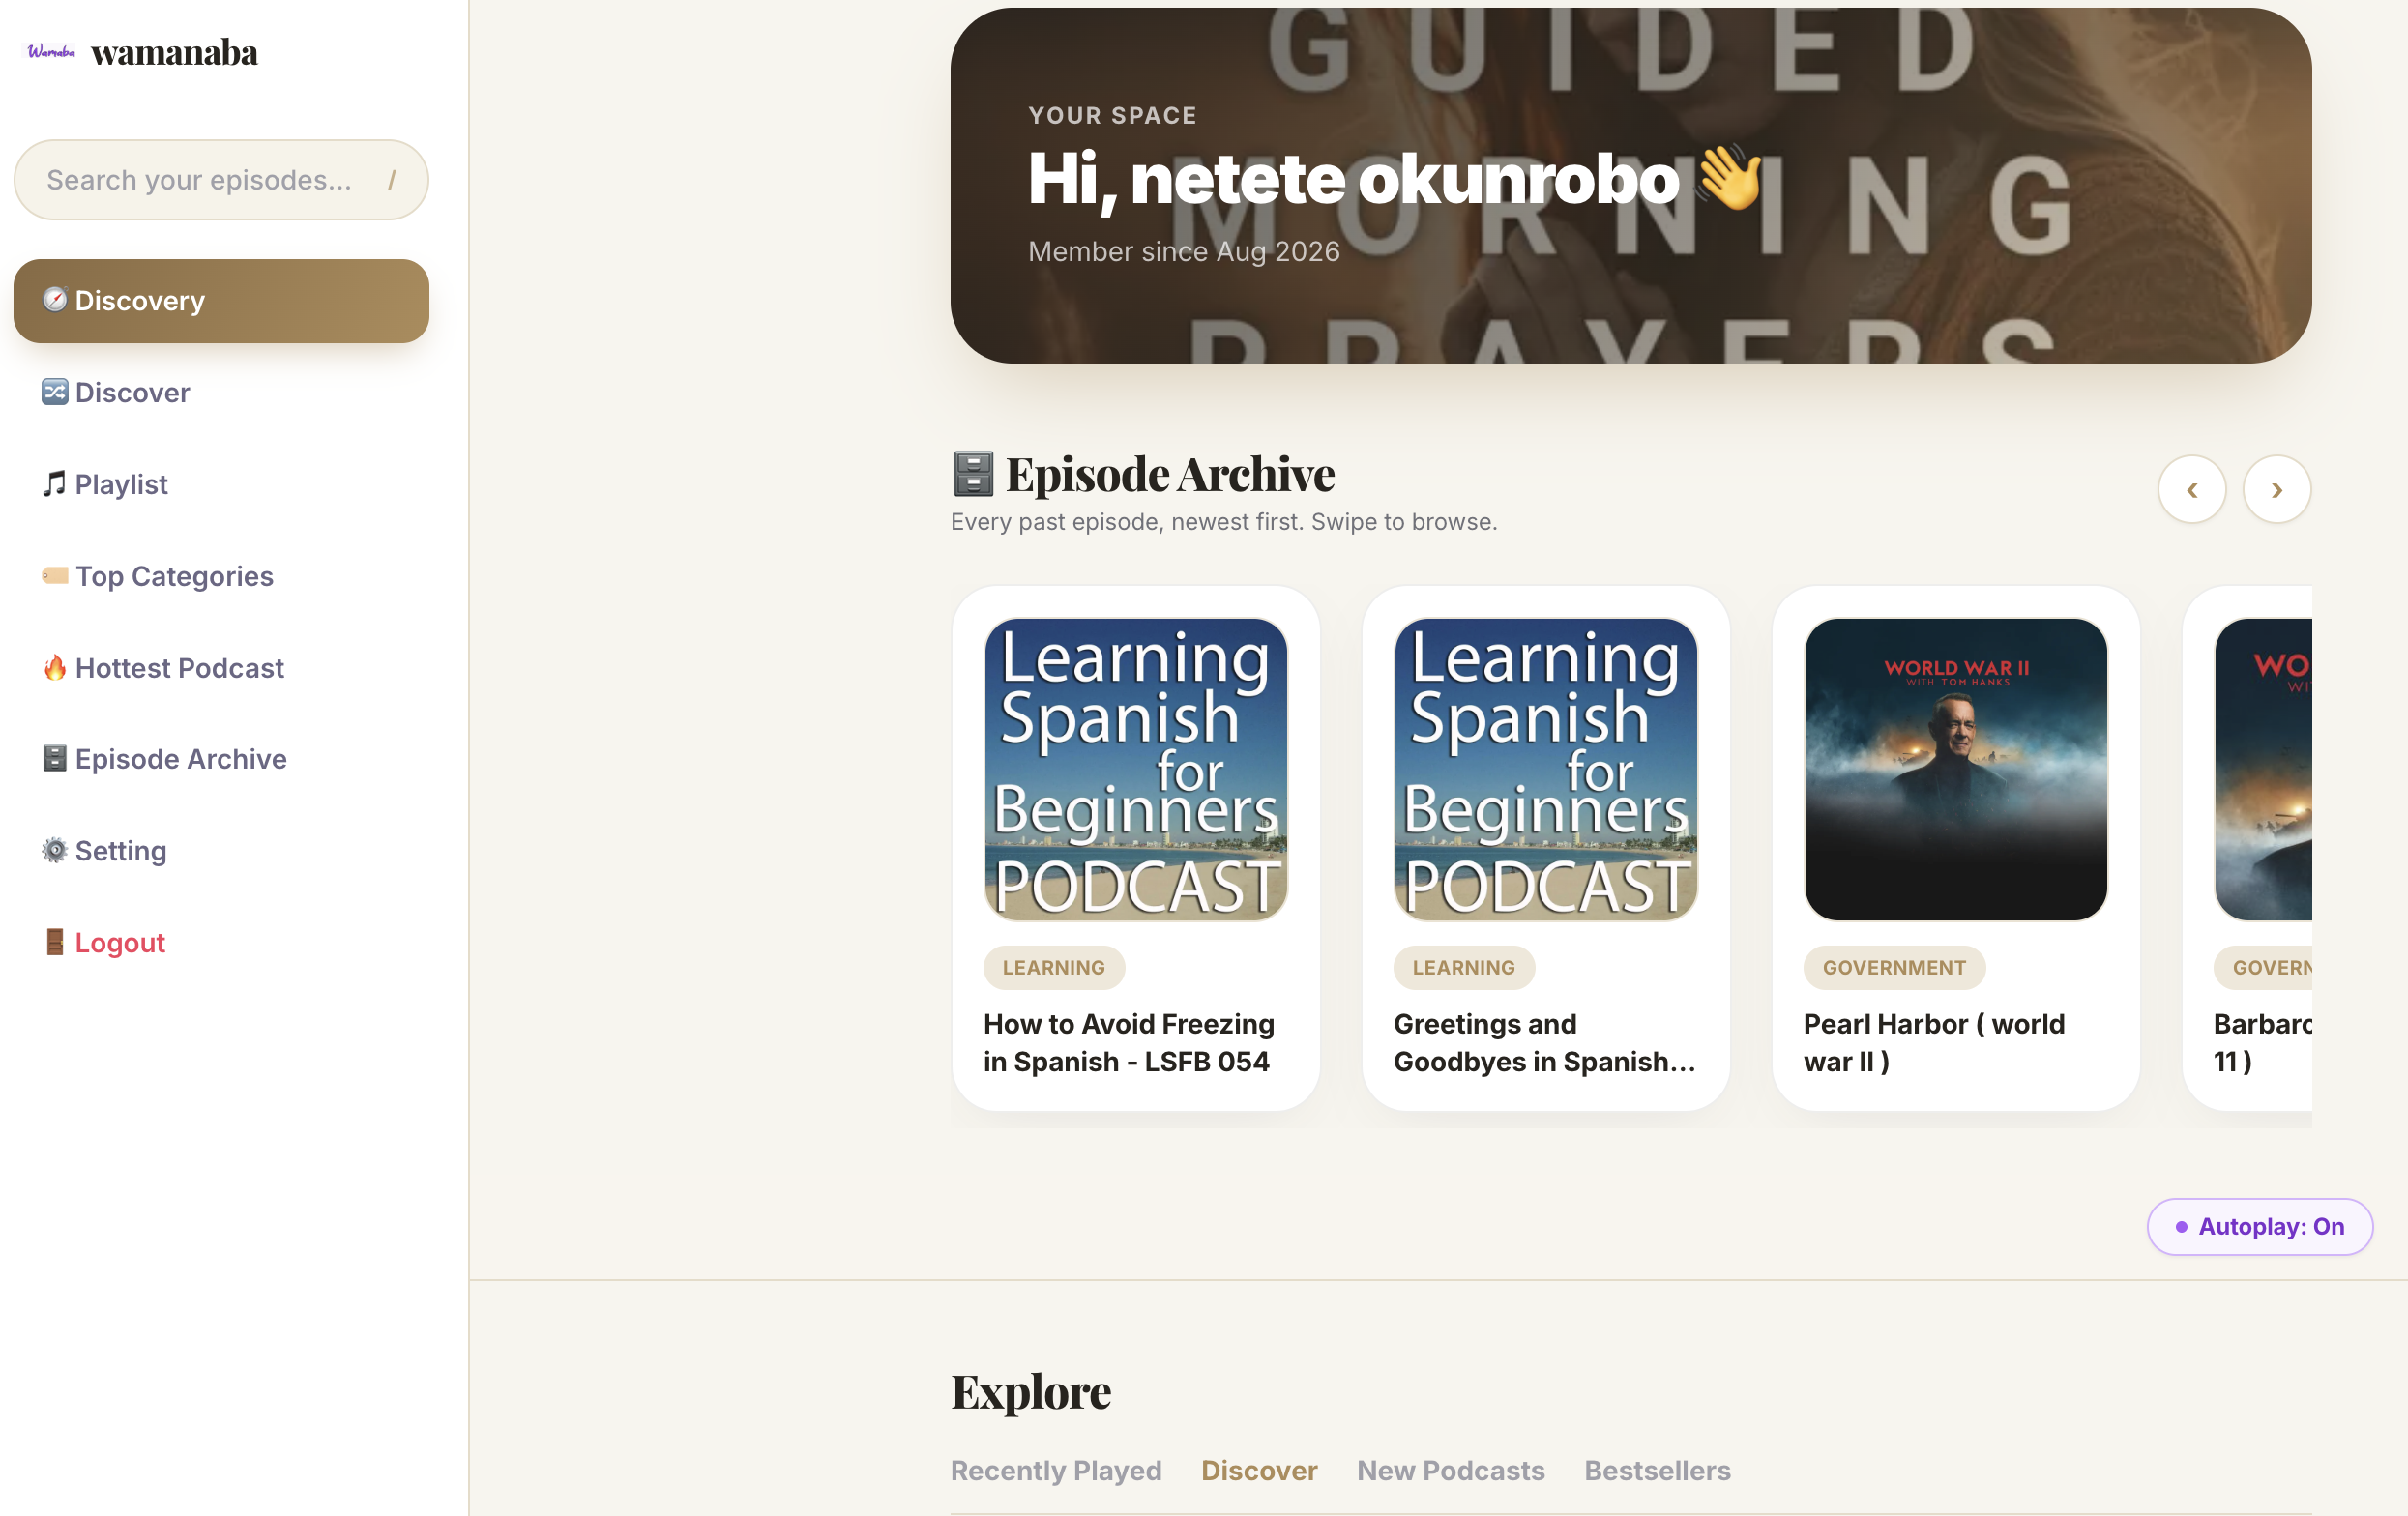Open Greetings and Goodbyes episode cover

coord(1546,769)
